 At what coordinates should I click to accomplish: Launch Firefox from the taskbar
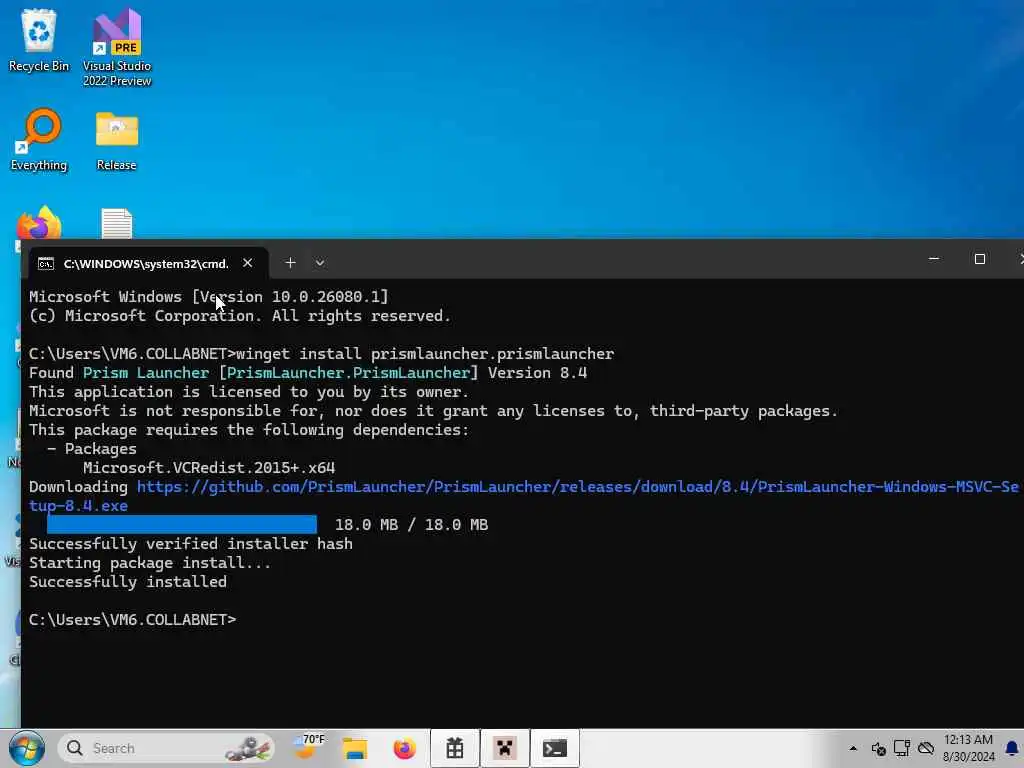405,748
